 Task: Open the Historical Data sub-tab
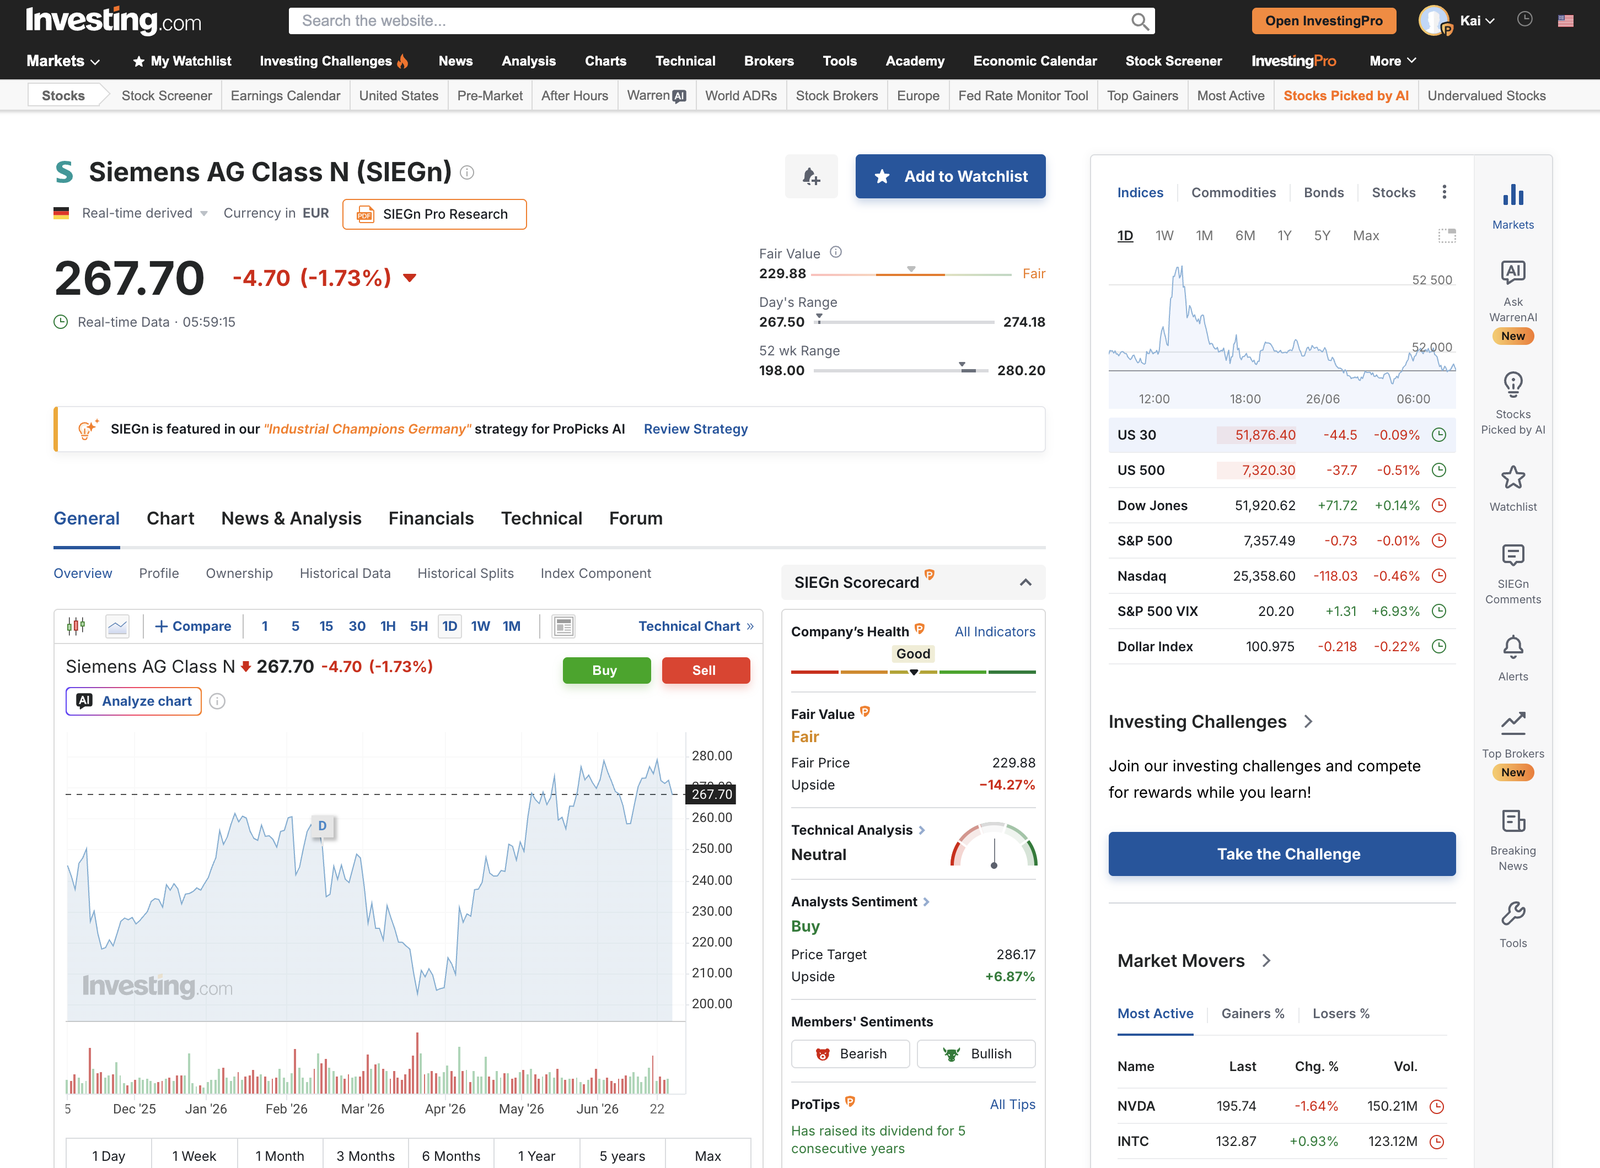[x=345, y=573]
